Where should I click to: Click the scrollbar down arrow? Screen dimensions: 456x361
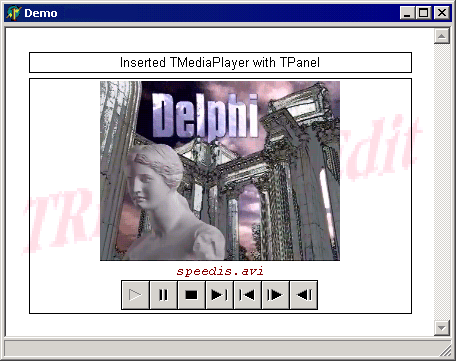click(442, 328)
